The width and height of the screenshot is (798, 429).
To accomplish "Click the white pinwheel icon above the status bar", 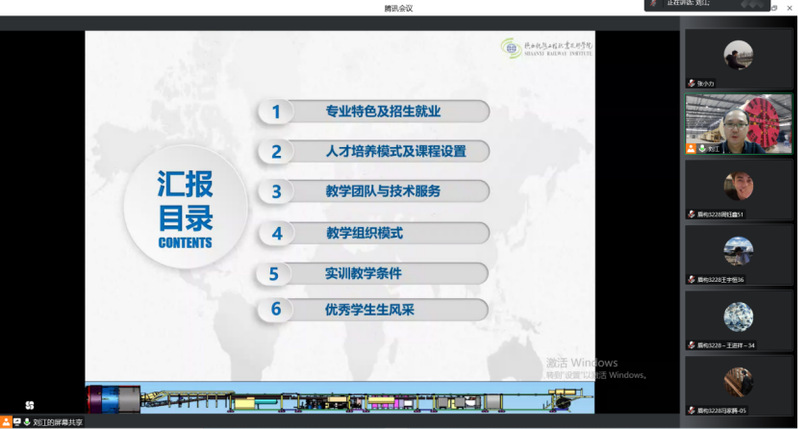I will 29,405.
